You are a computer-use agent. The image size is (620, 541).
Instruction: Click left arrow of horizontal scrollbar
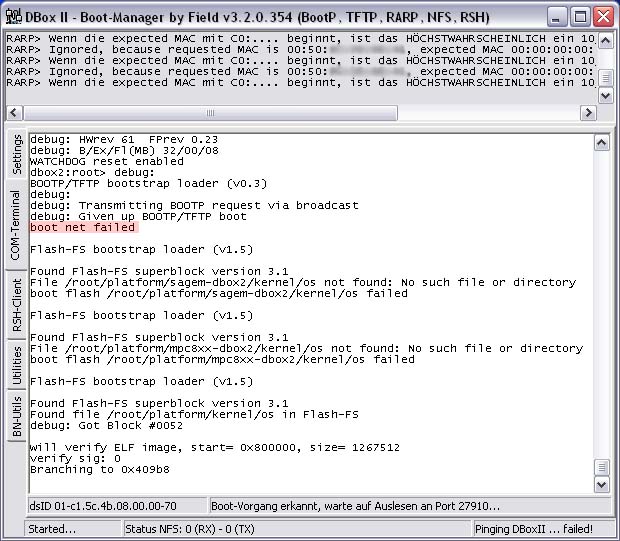[x=14, y=113]
